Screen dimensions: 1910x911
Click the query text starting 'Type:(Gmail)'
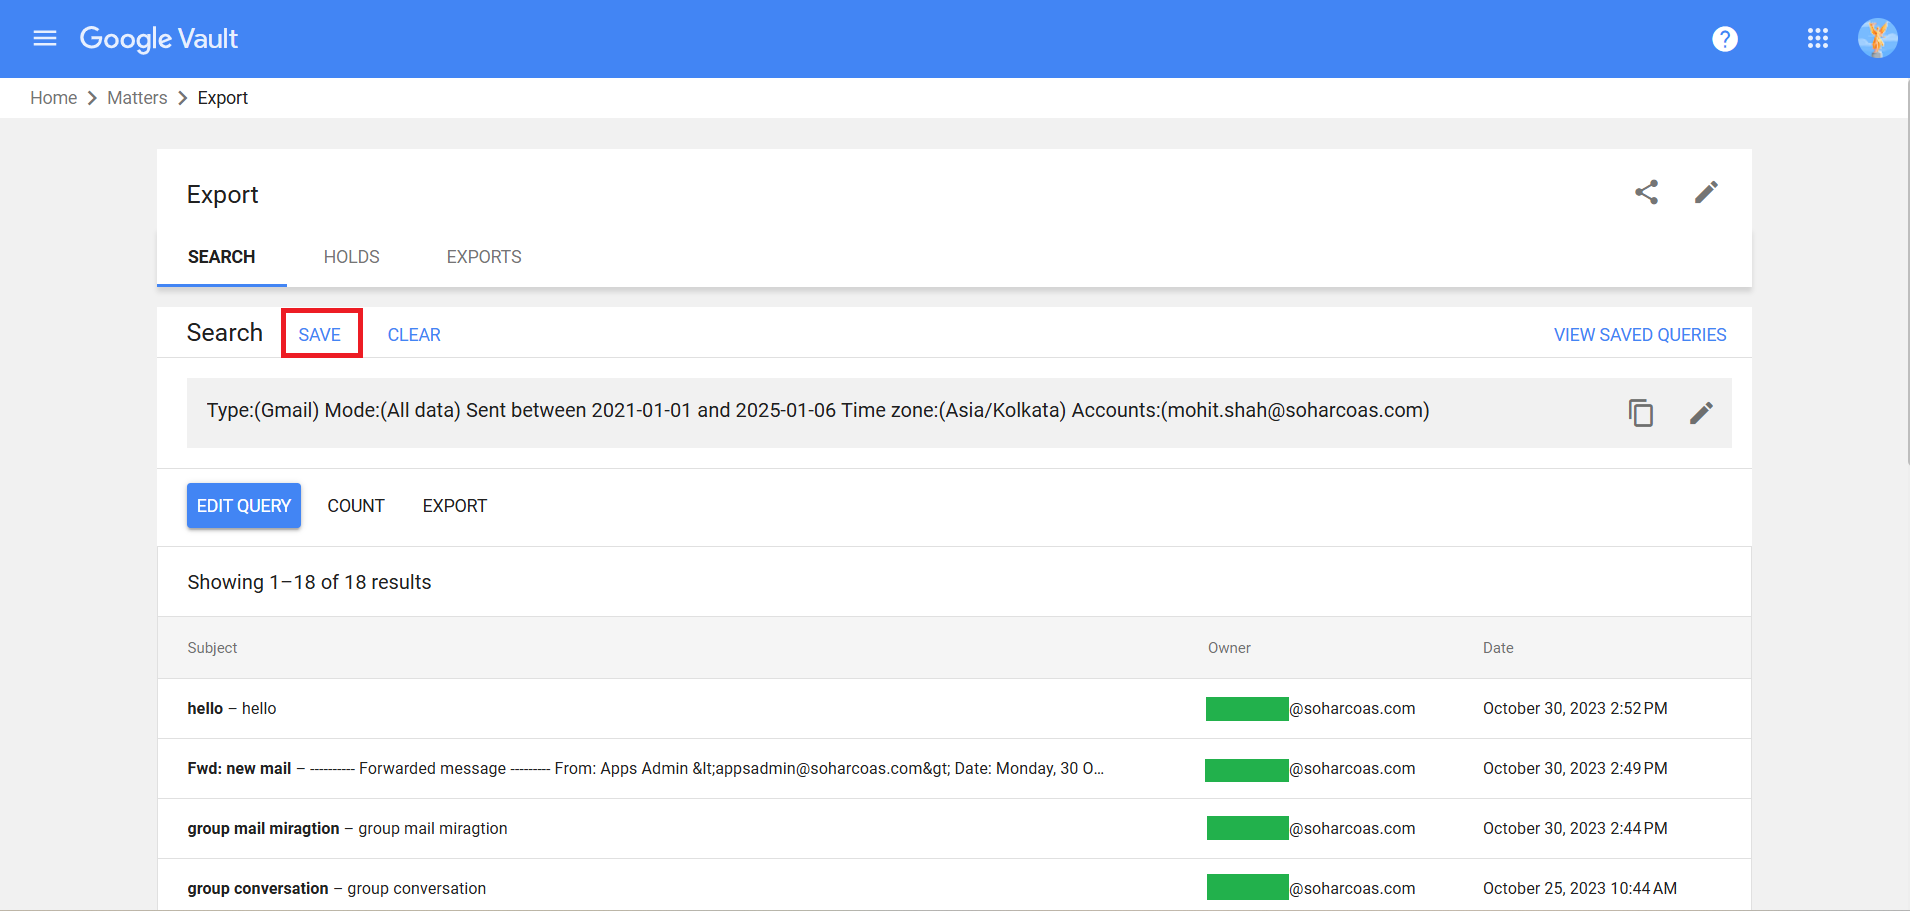818,411
